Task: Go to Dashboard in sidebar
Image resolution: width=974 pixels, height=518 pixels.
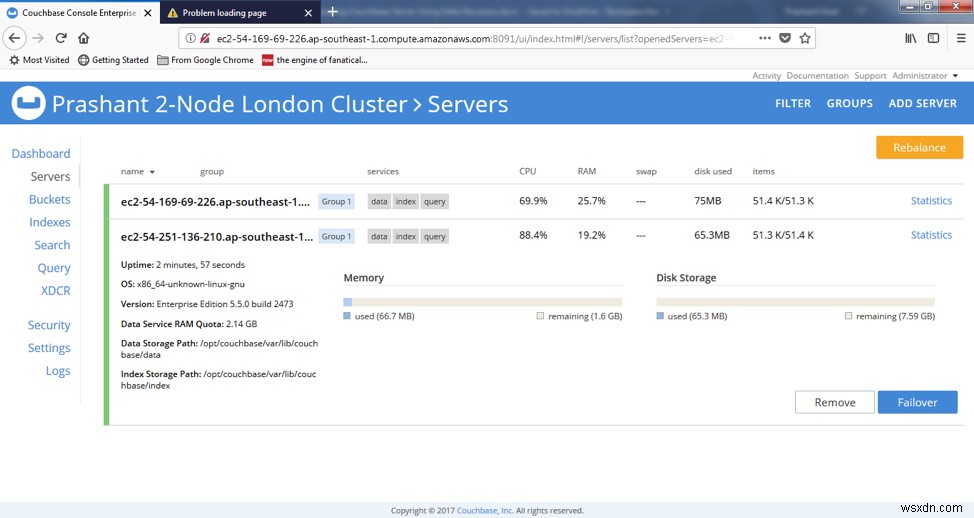Action: click(41, 153)
